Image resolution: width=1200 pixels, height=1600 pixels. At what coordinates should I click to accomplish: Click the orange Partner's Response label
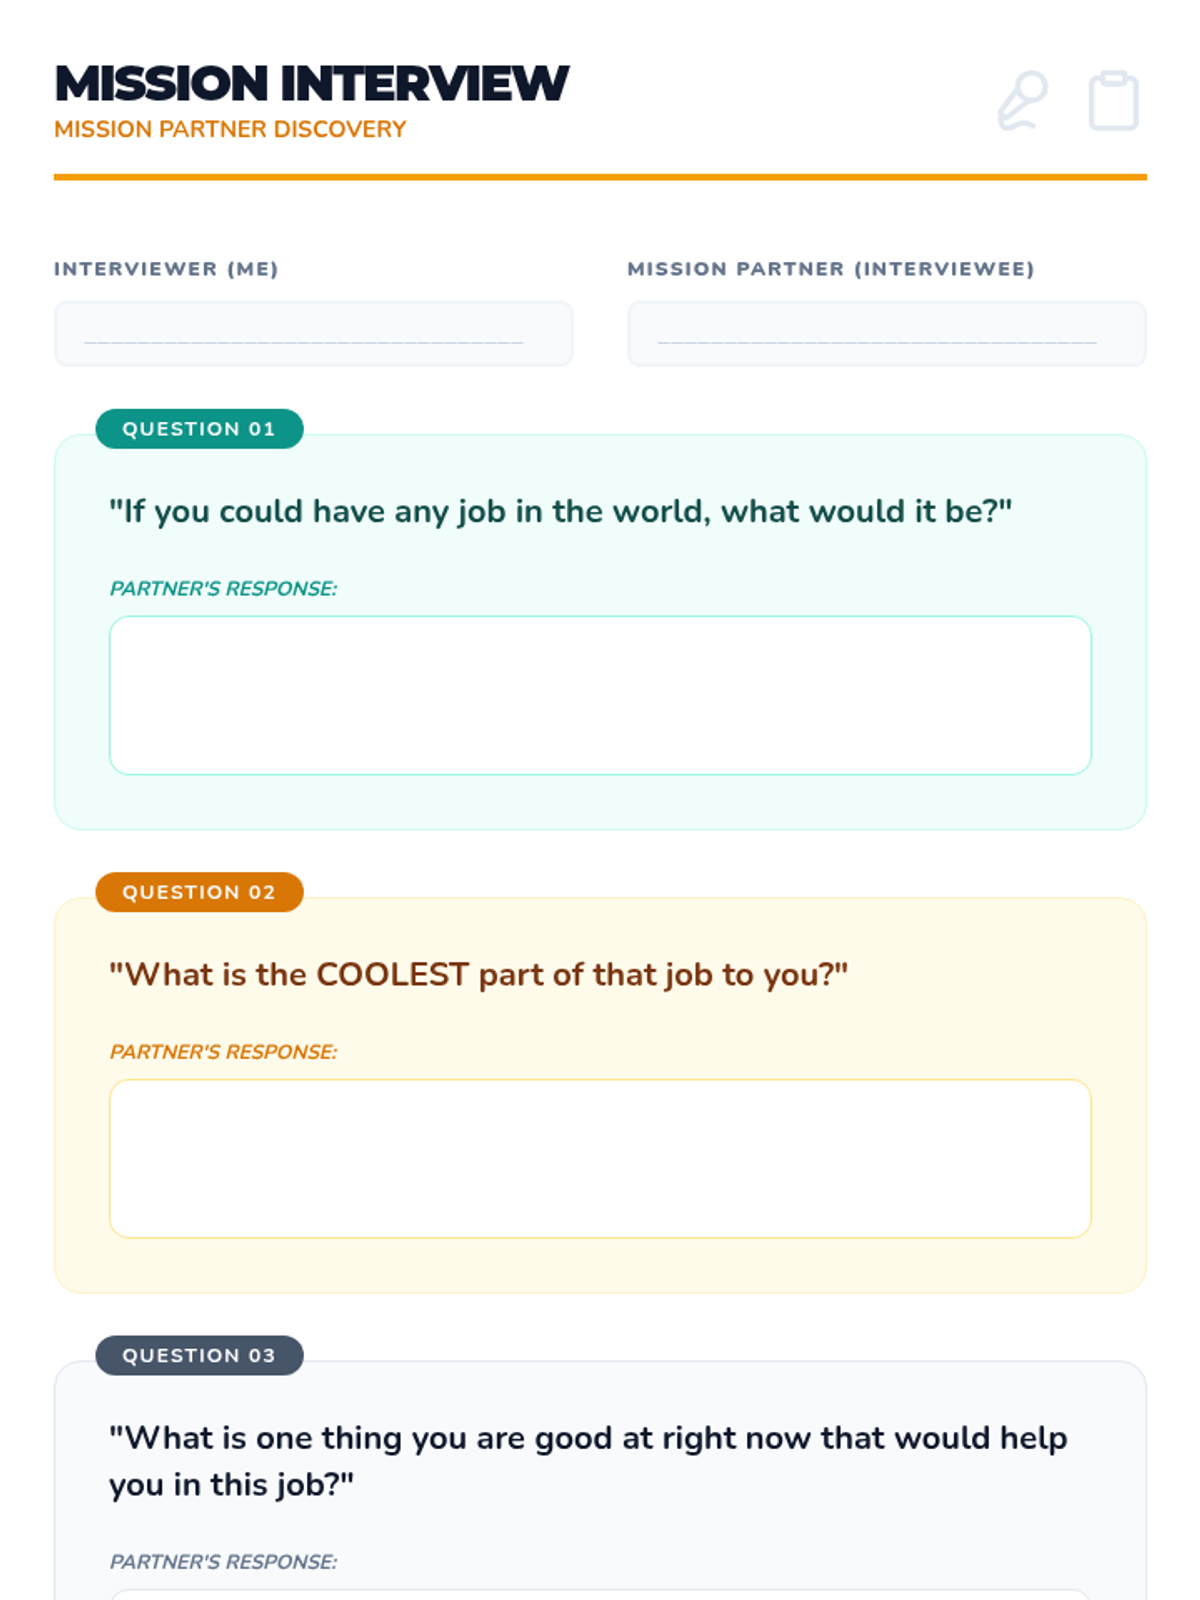pos(223,1052)
